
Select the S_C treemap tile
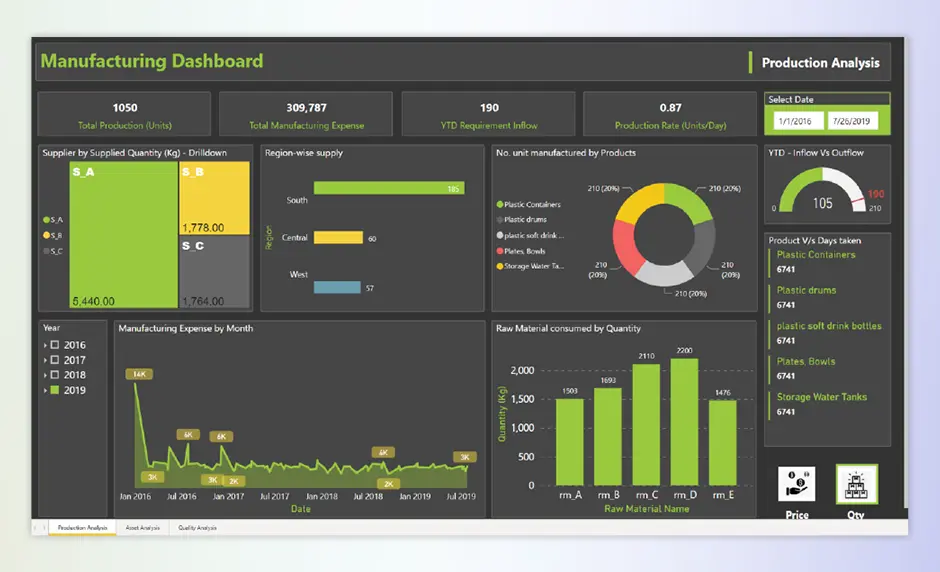[215, 272]
